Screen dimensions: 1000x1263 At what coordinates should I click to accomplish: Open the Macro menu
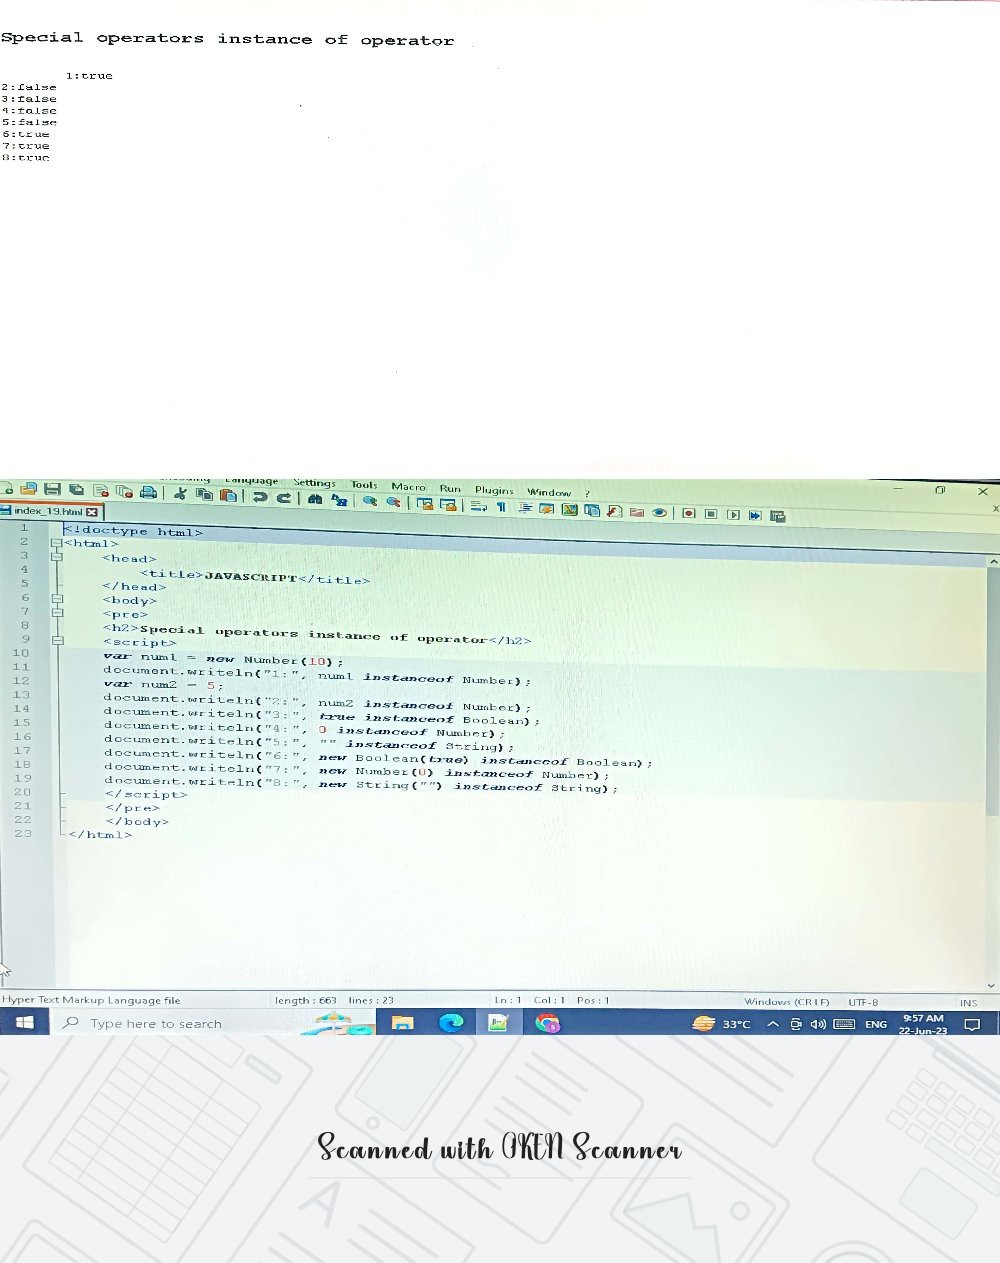pos(408,486)
